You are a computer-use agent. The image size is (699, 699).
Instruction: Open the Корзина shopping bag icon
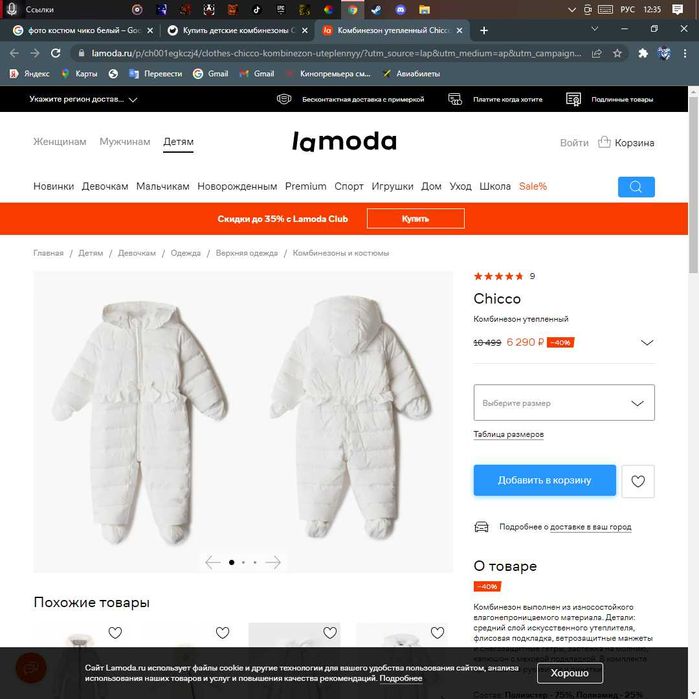(x=604, y=142)
